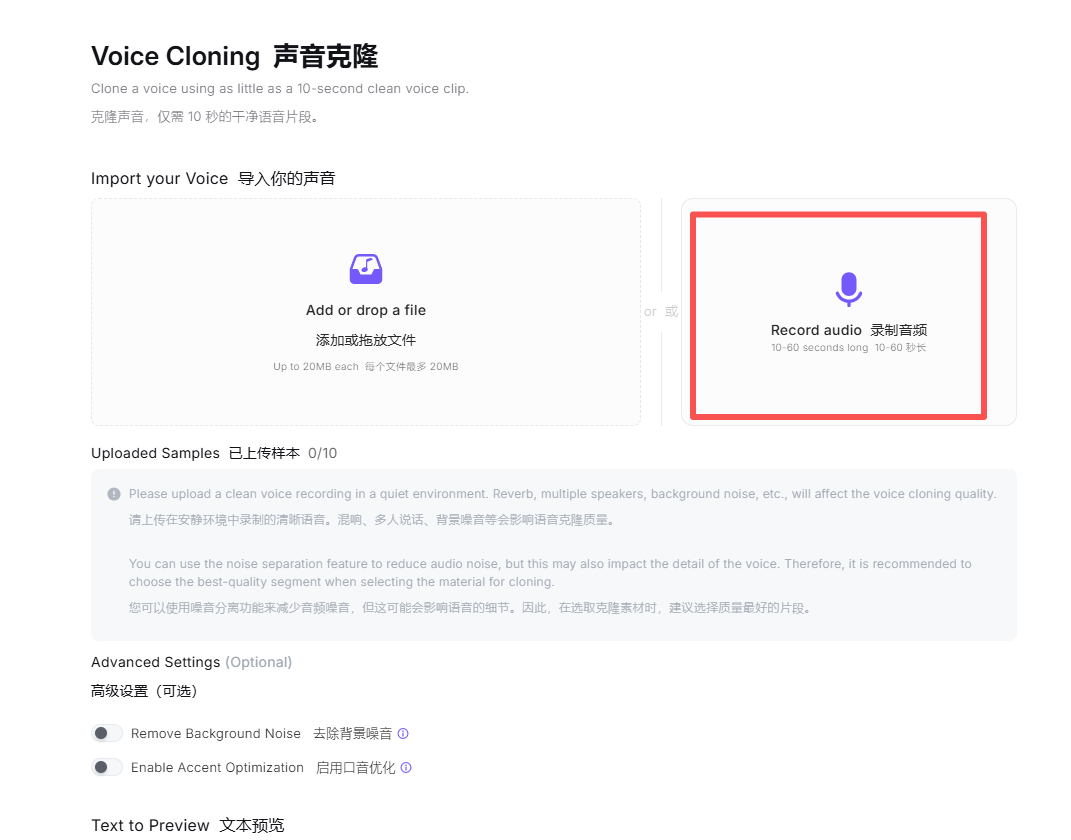This screenshot has height=840, width=1071.
Task: Enable the Accent Optimization switch
Action: (x=106, y=768)
